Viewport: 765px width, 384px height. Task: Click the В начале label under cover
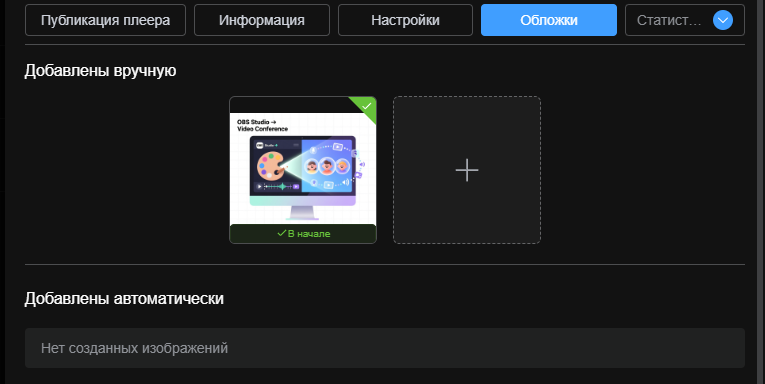tap(303, 234)
